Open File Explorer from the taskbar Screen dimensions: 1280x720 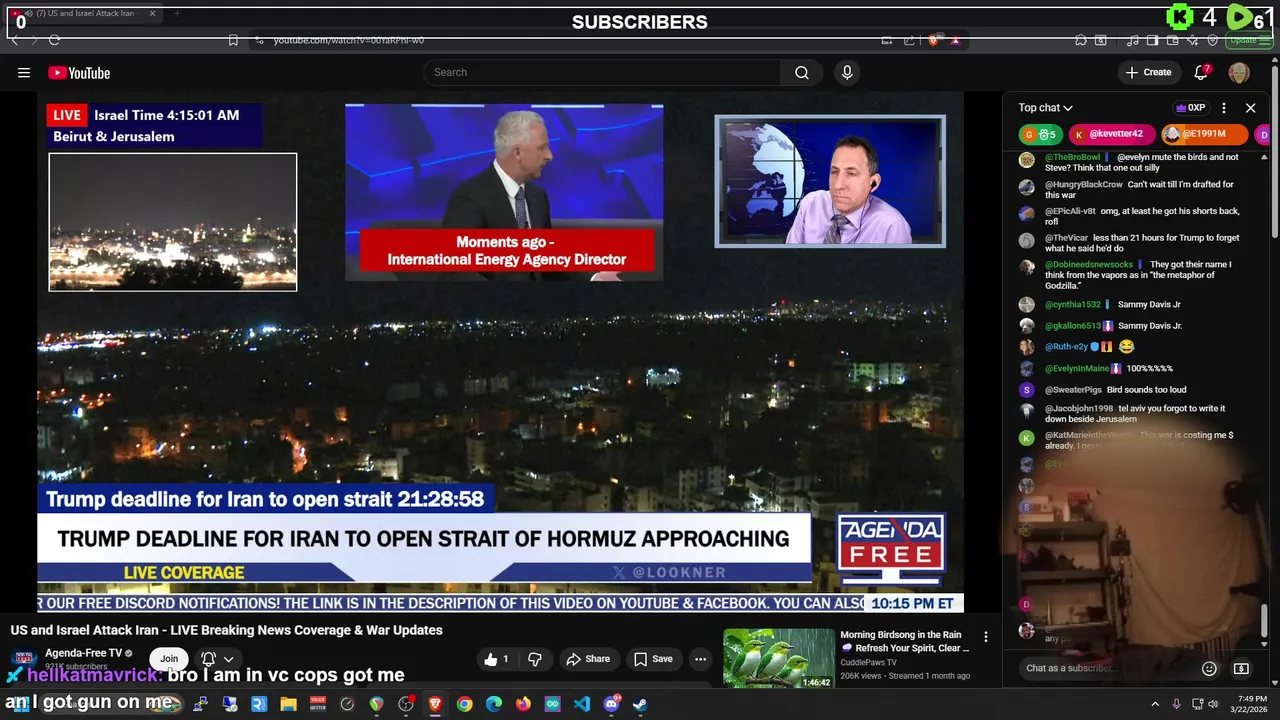(x=288, y=704)
